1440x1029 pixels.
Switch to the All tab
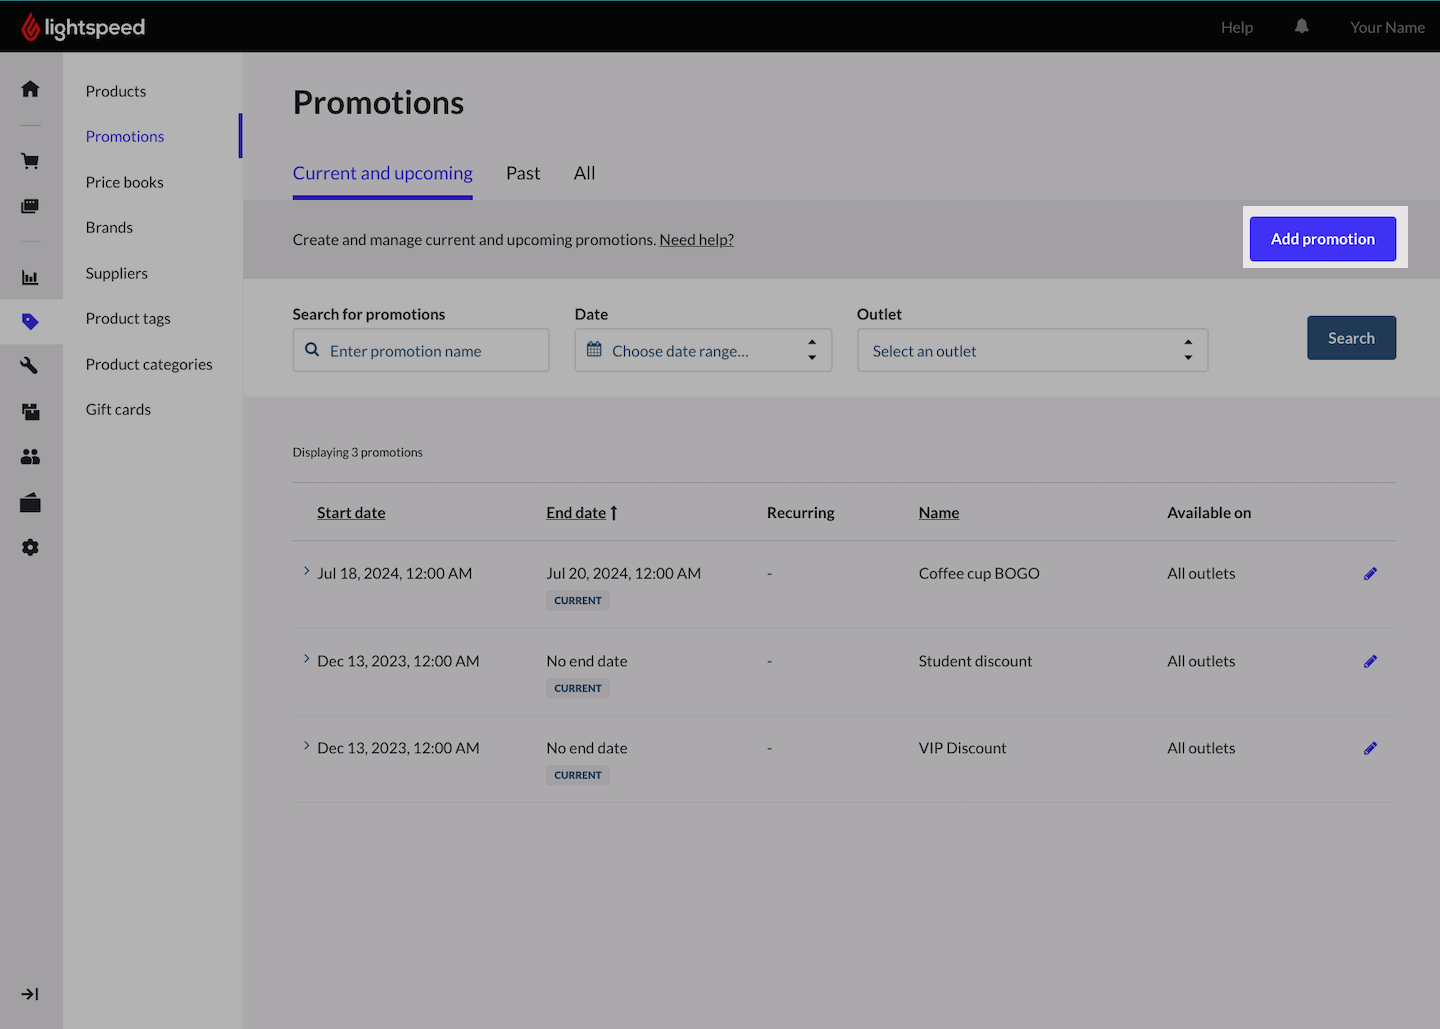584,173
